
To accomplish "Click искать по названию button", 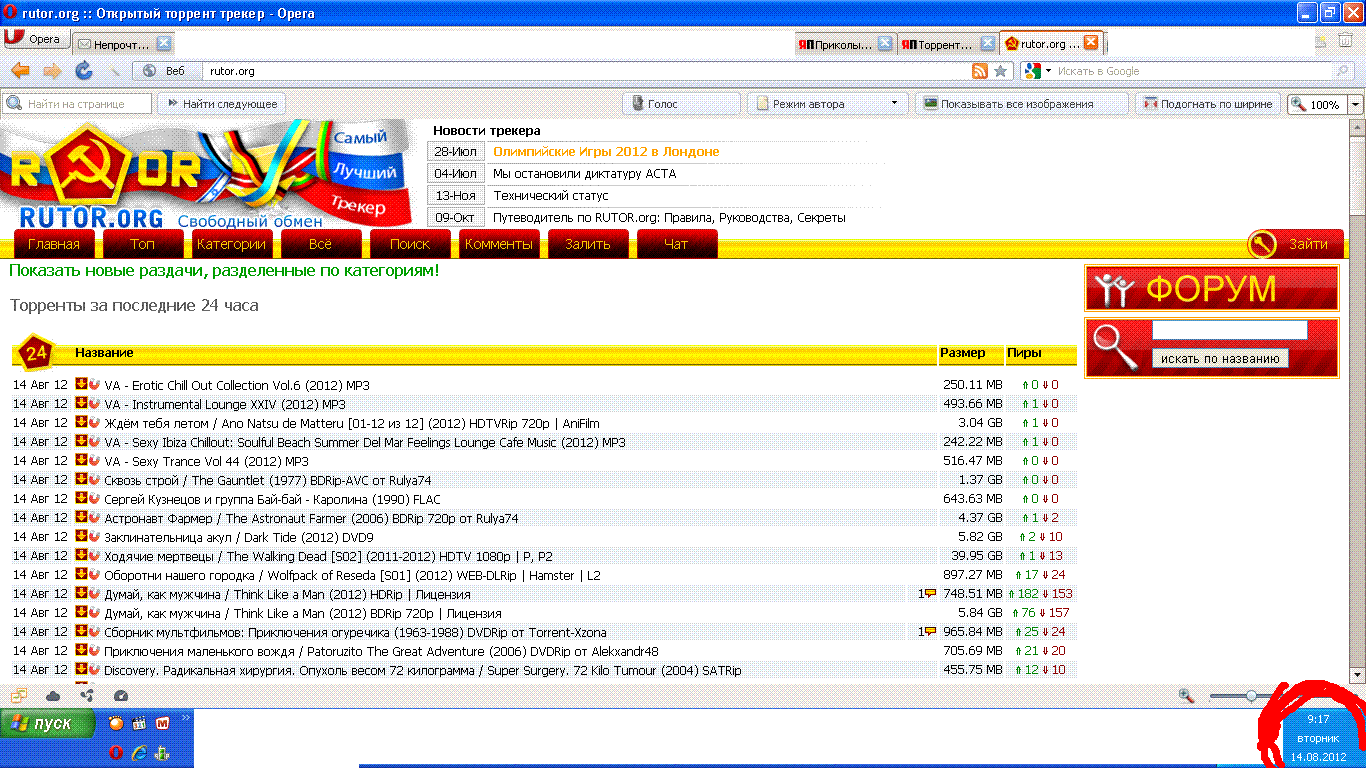I will tap(1220, 359).
